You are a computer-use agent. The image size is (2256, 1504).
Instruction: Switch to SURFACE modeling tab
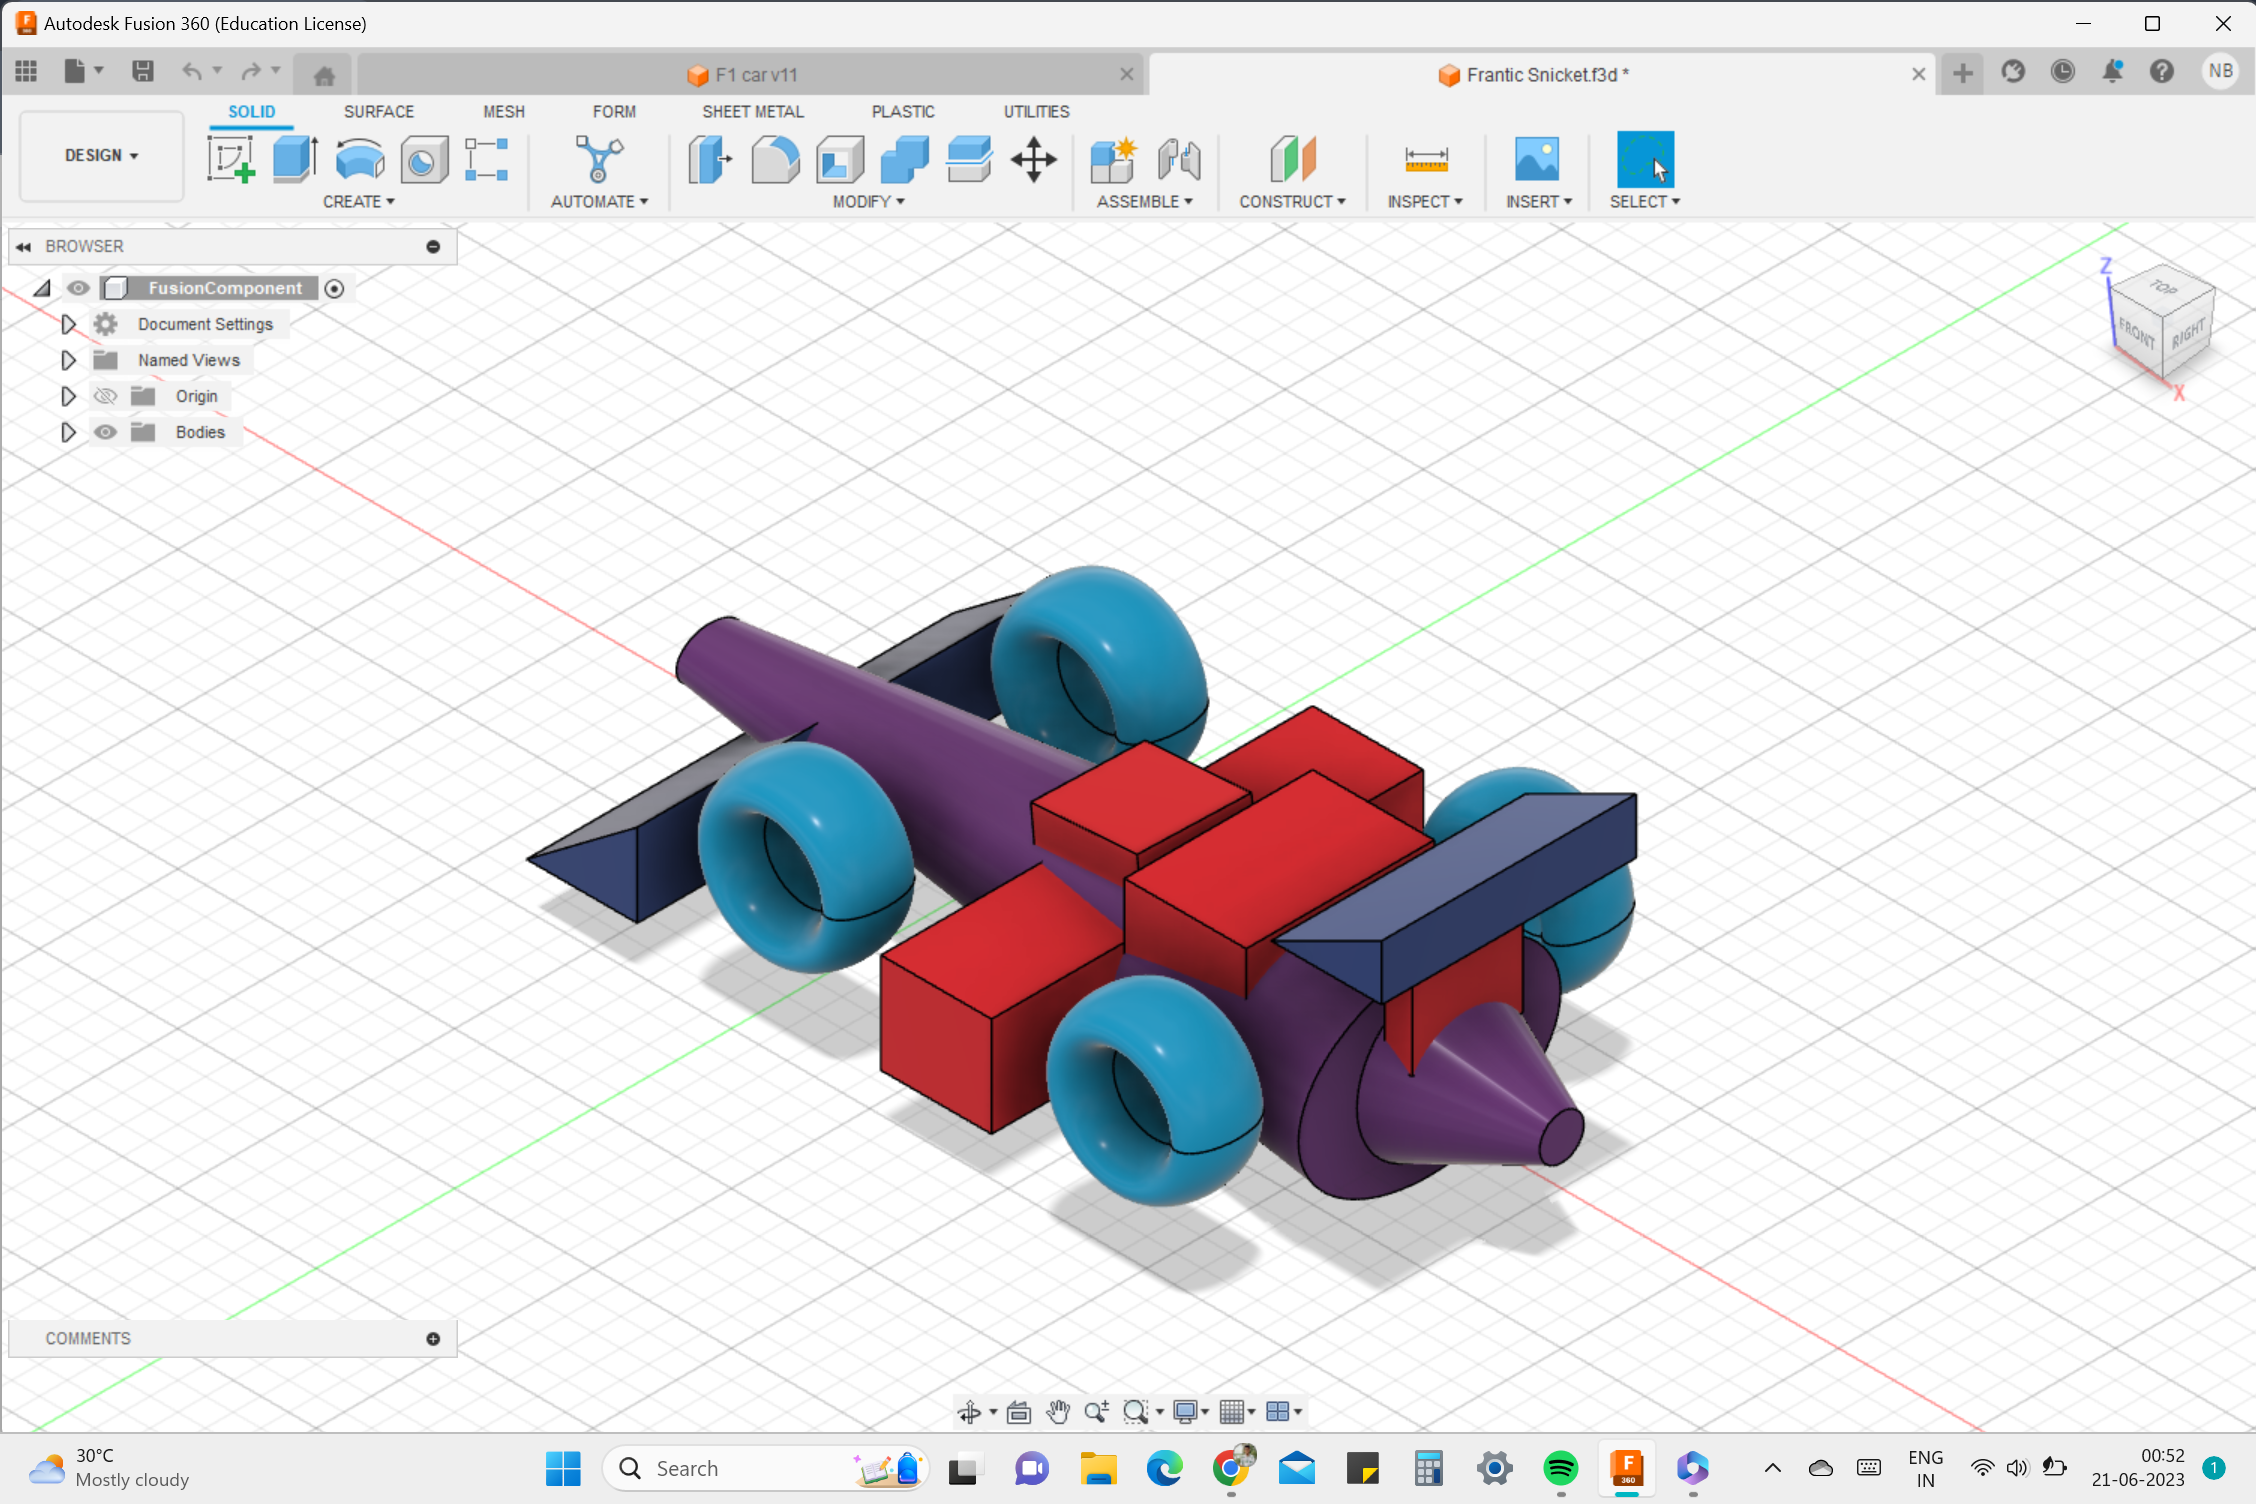[x=378, y=111]
